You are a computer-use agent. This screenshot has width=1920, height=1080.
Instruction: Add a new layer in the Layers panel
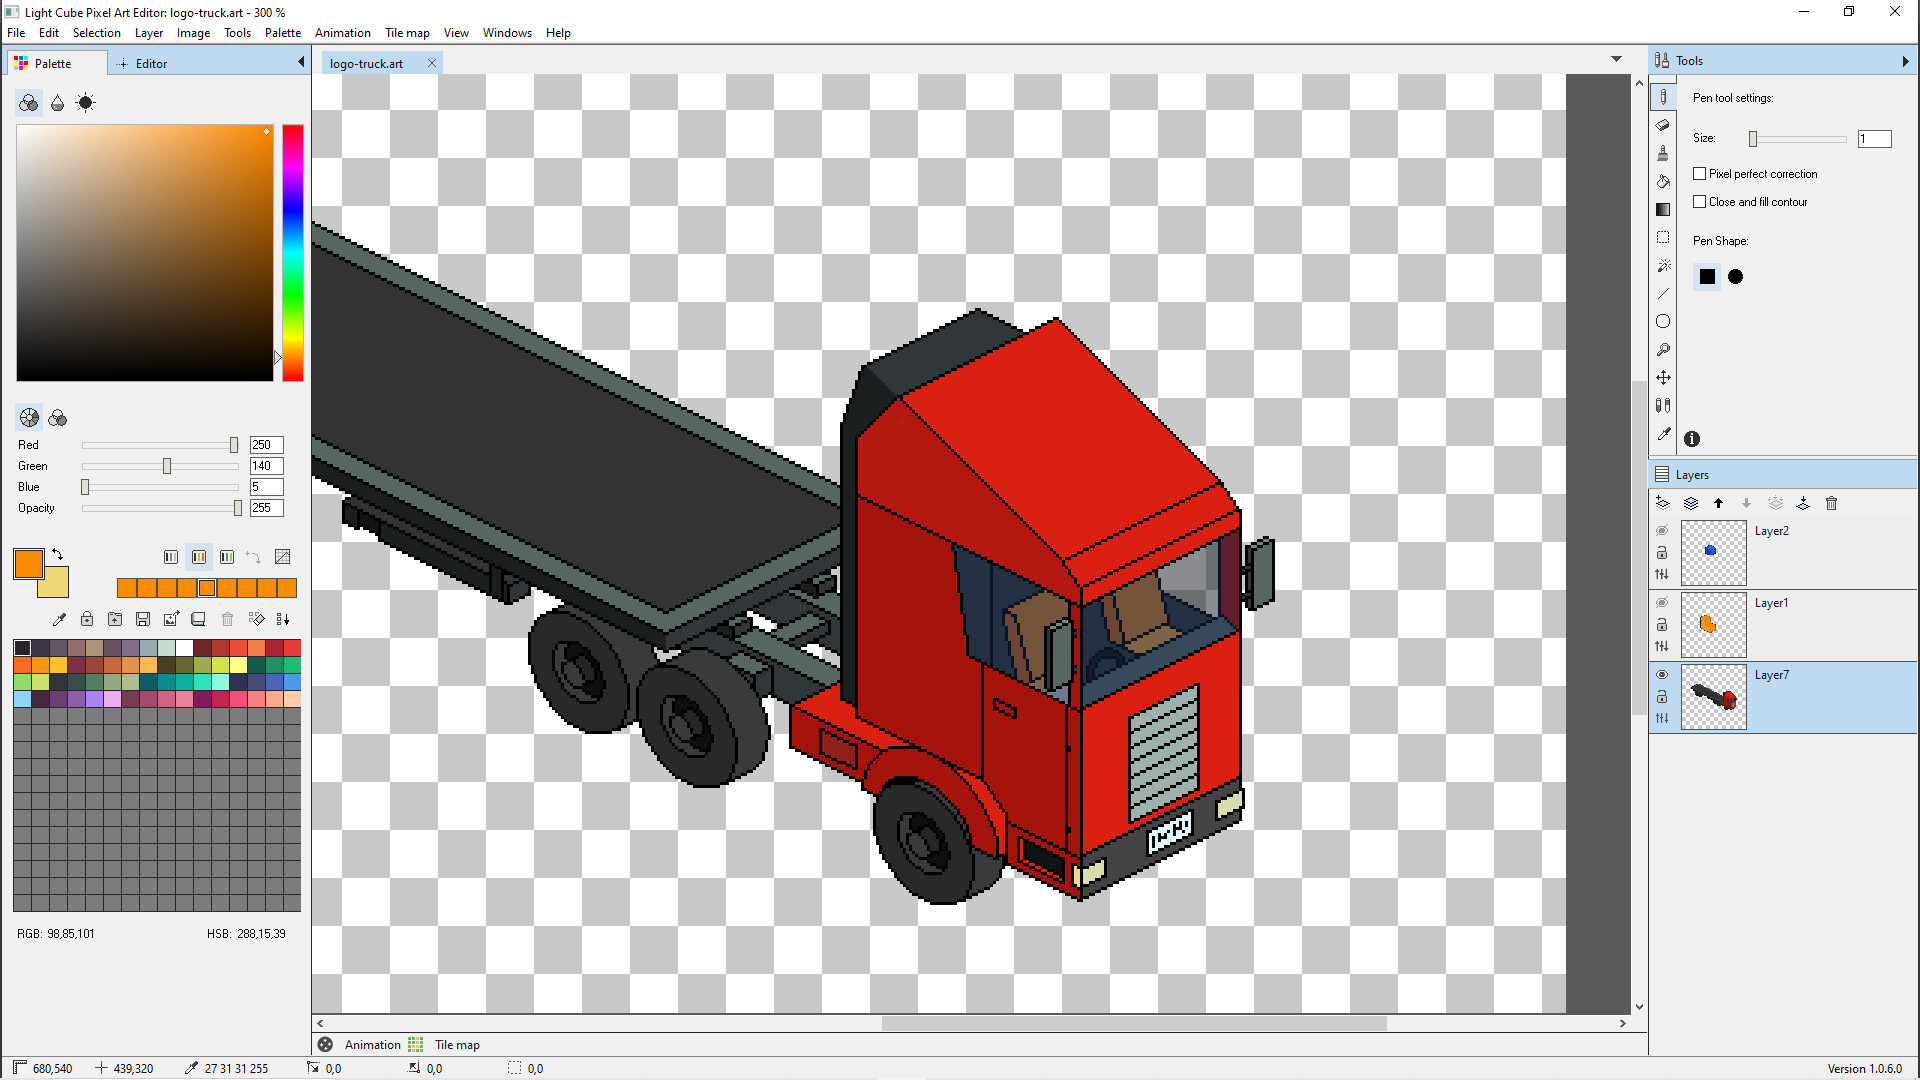point(1663,503)
